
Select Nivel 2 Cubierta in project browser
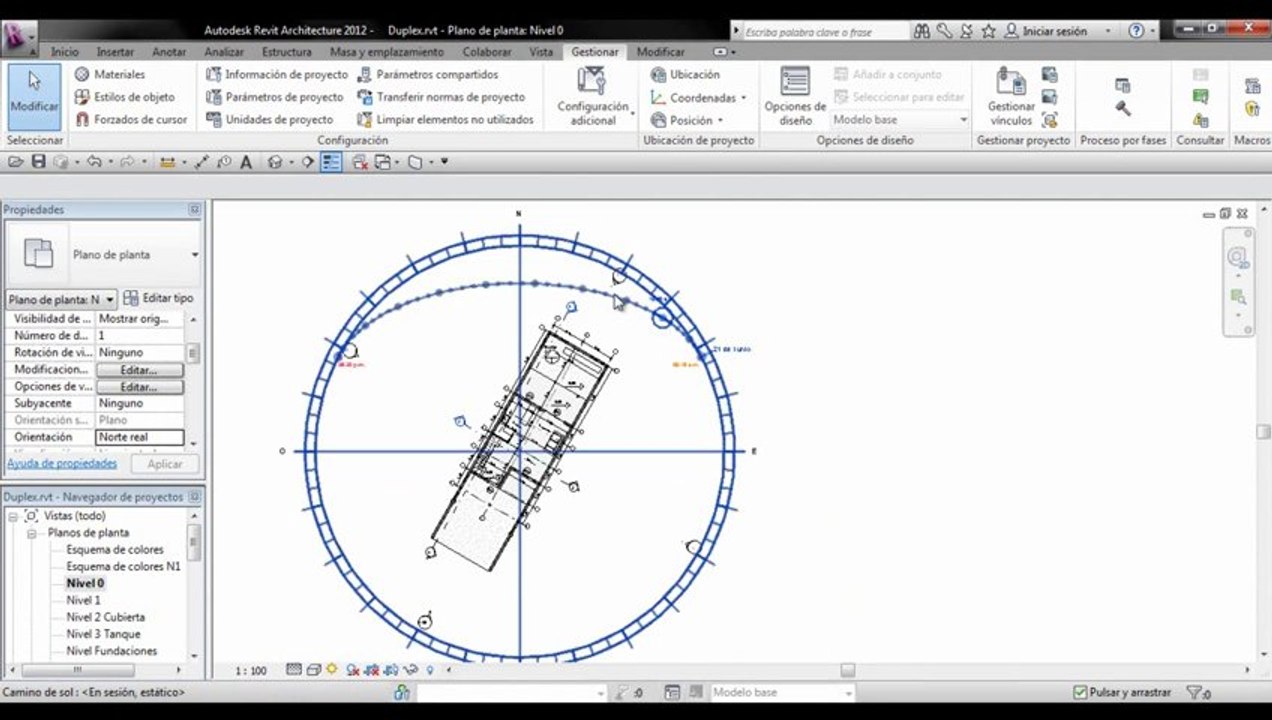coord(105,617)
